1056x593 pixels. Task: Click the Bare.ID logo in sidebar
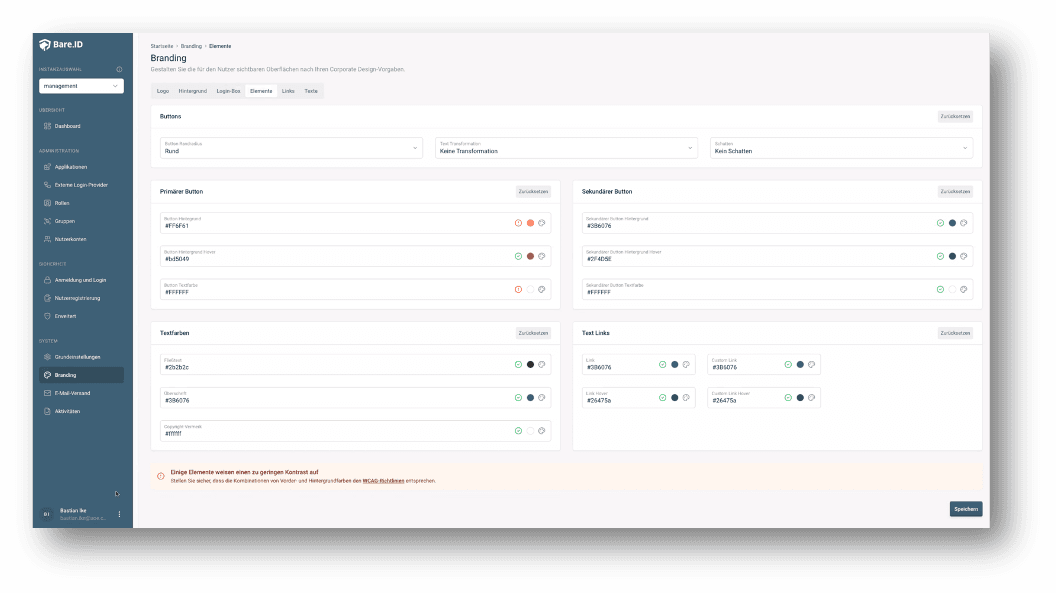(x=61, y=44)
